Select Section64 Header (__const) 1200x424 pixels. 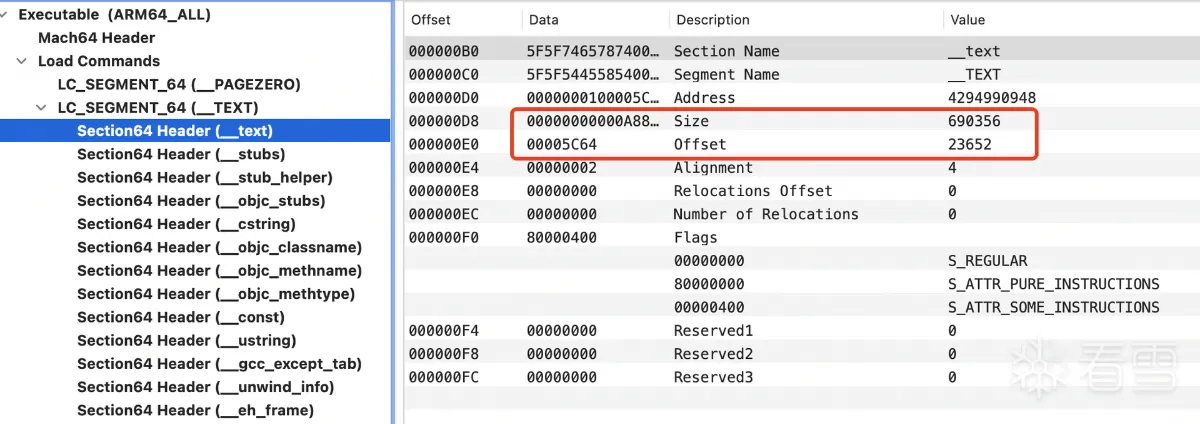[180, 317]
